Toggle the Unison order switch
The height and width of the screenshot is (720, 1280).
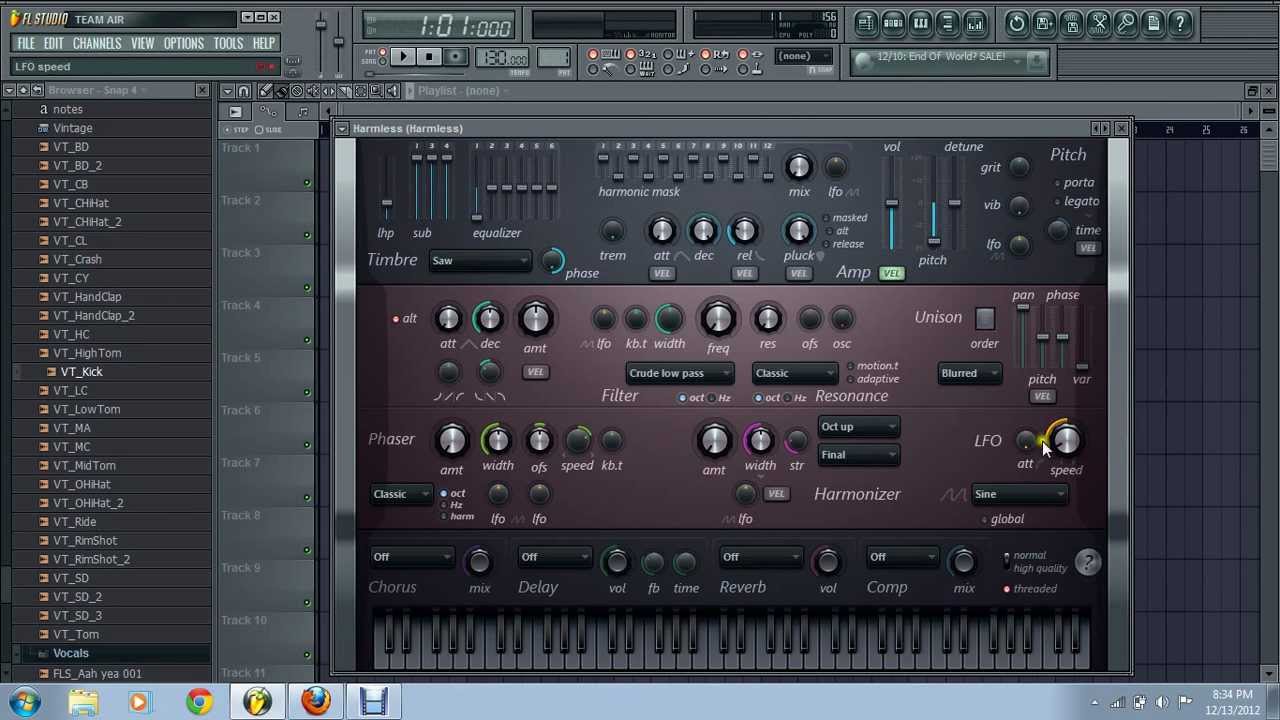click(x=985, y=318)
